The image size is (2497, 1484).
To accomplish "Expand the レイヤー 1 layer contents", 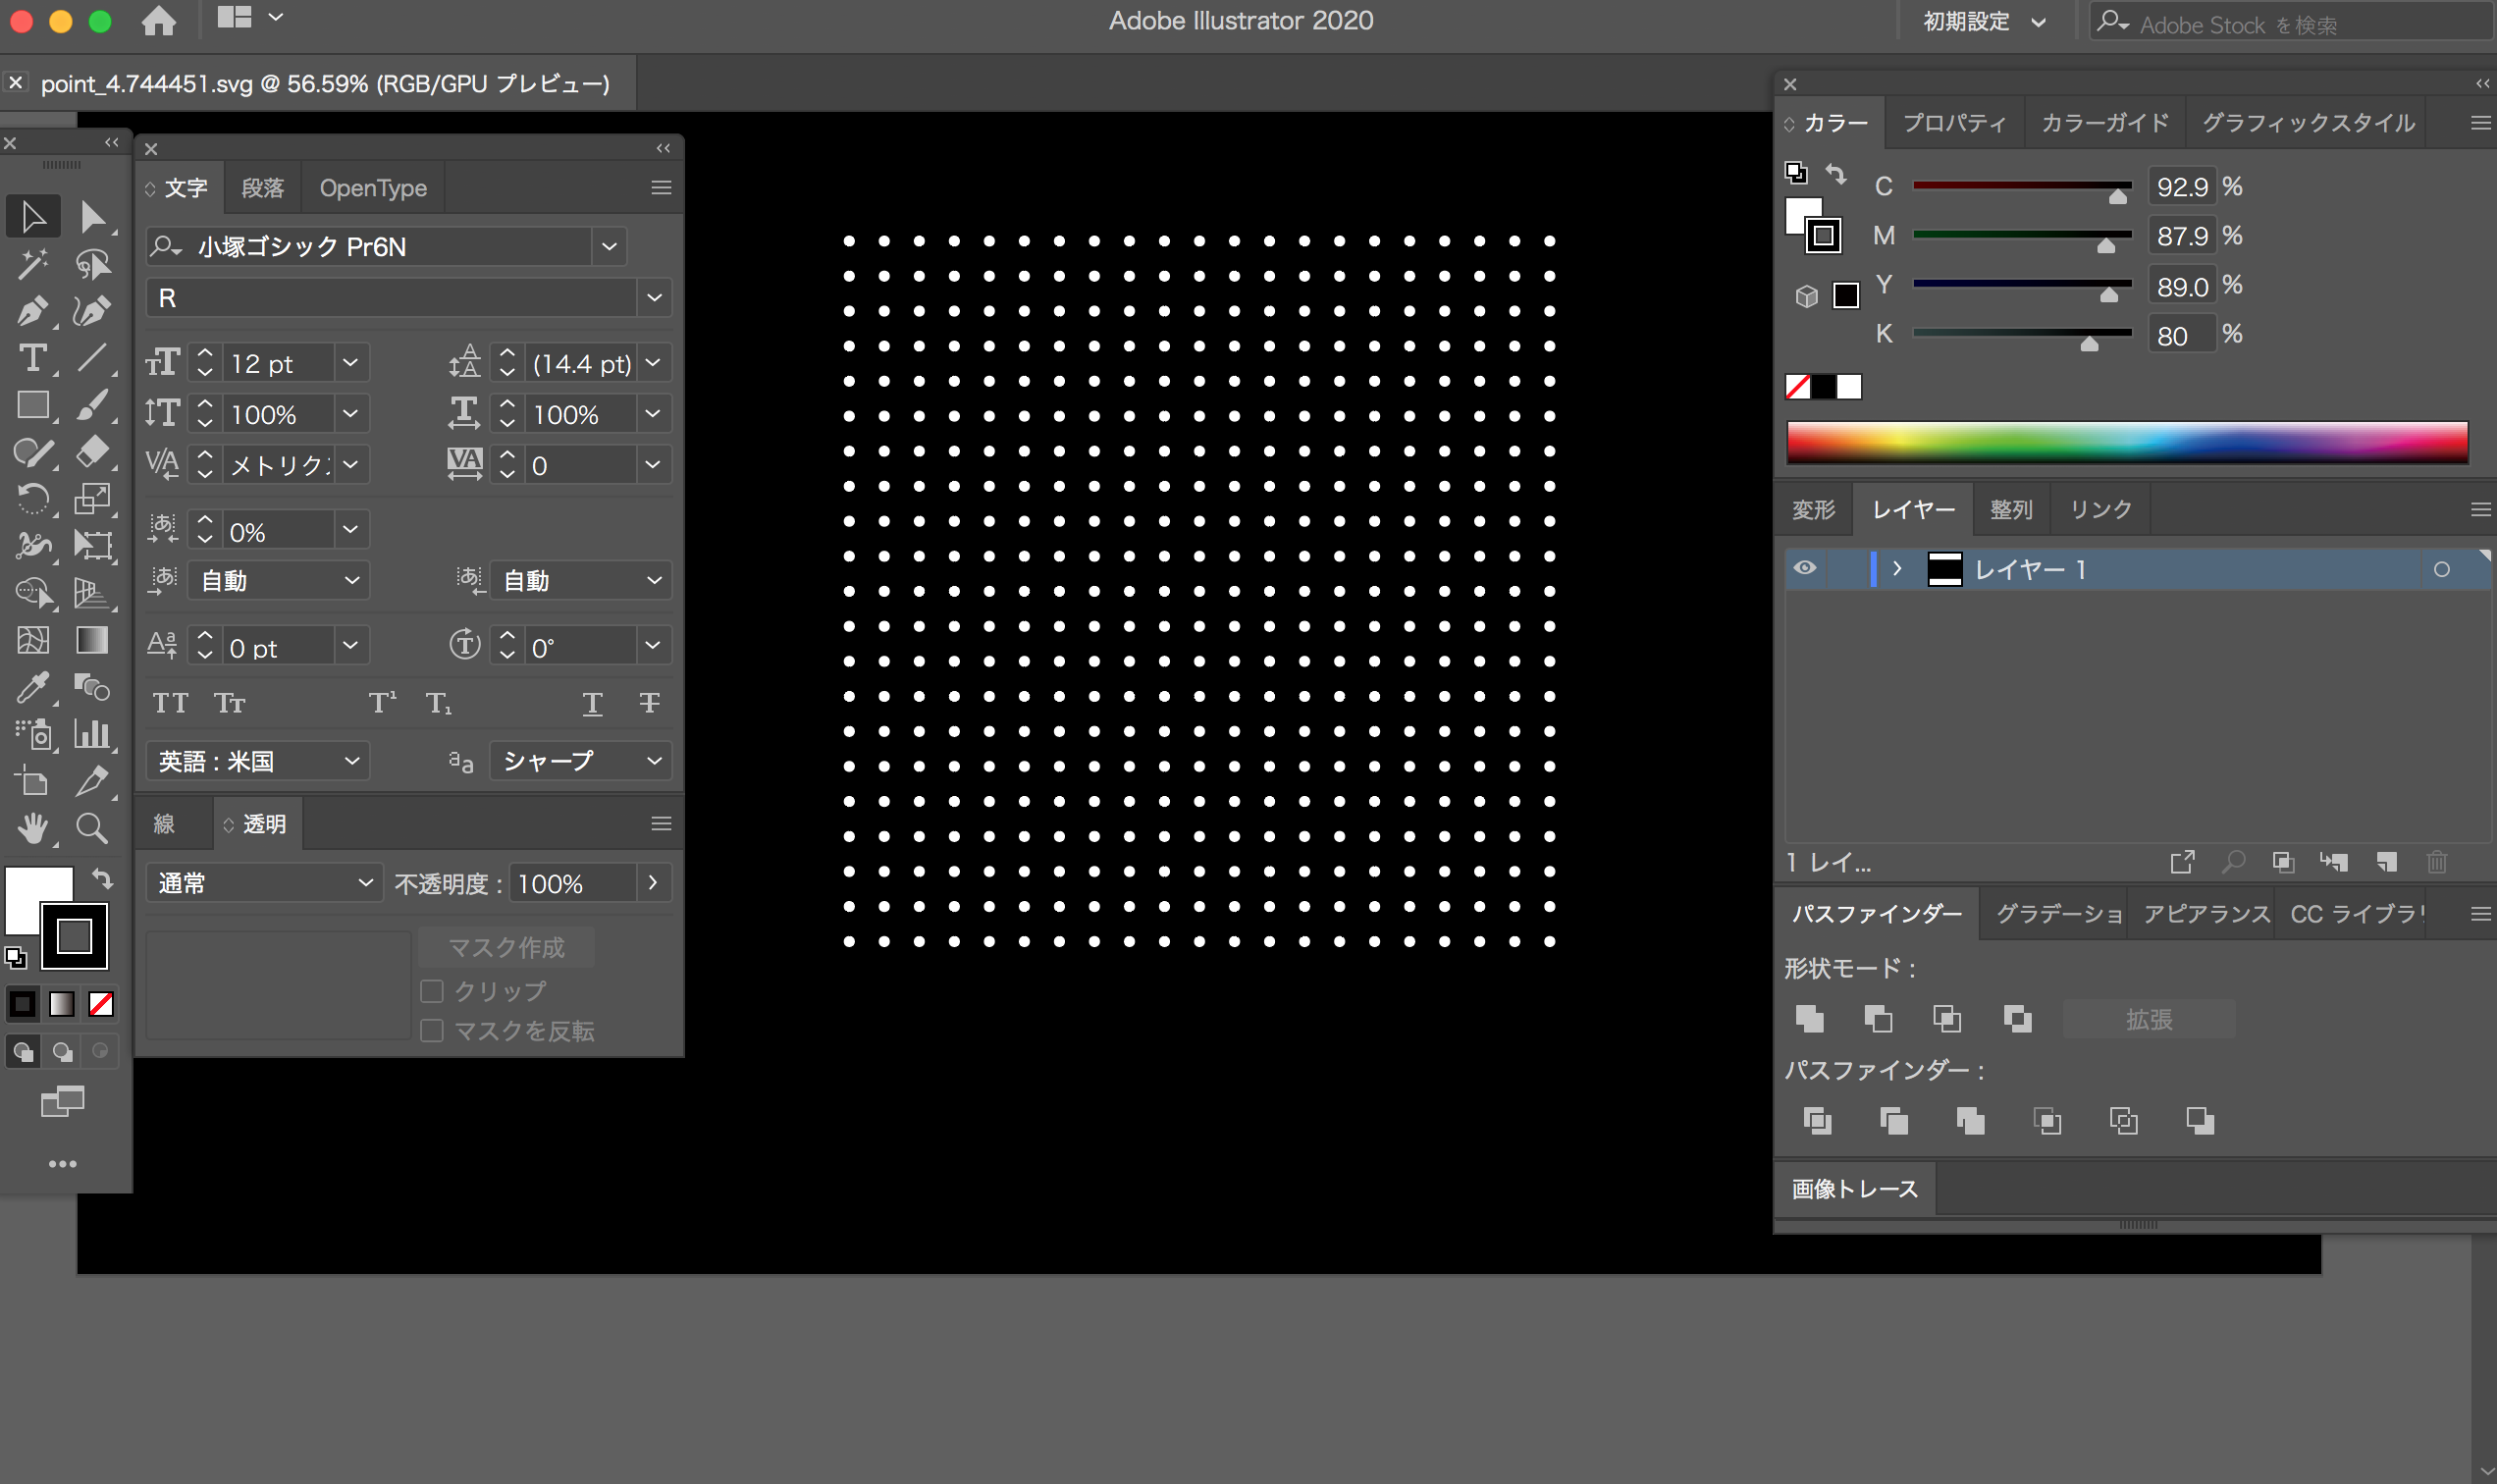I will click(1897, 568).
